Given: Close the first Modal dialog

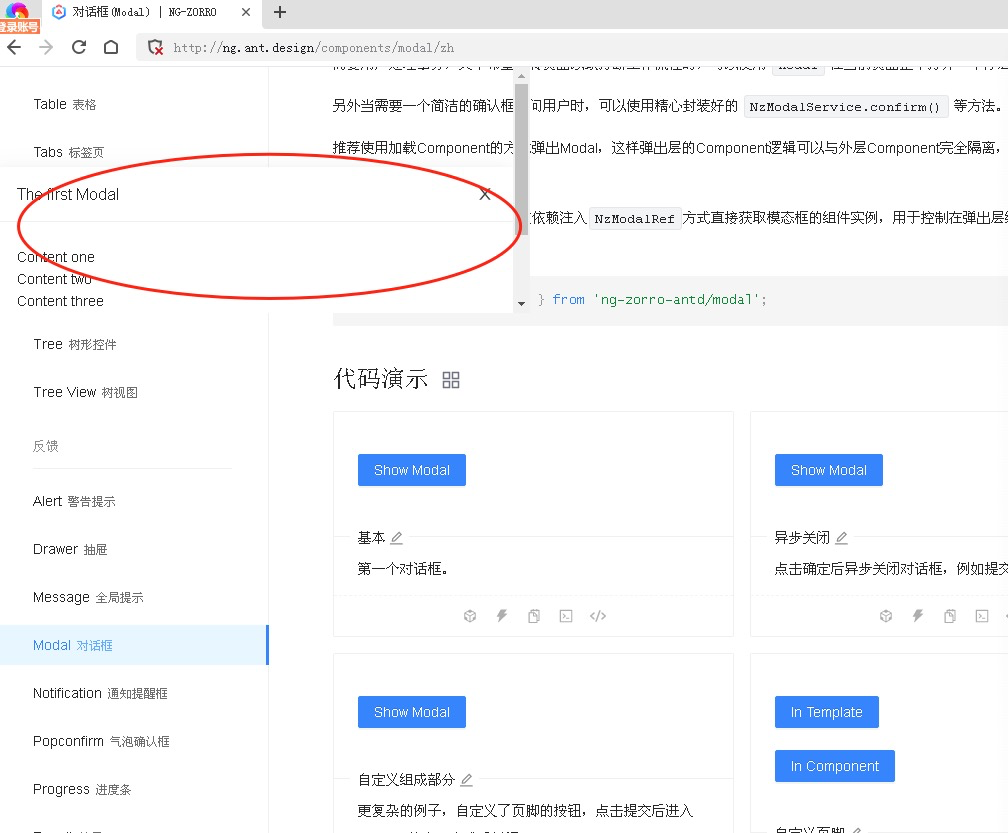Looking at the screenshot, I should [485, 194].
